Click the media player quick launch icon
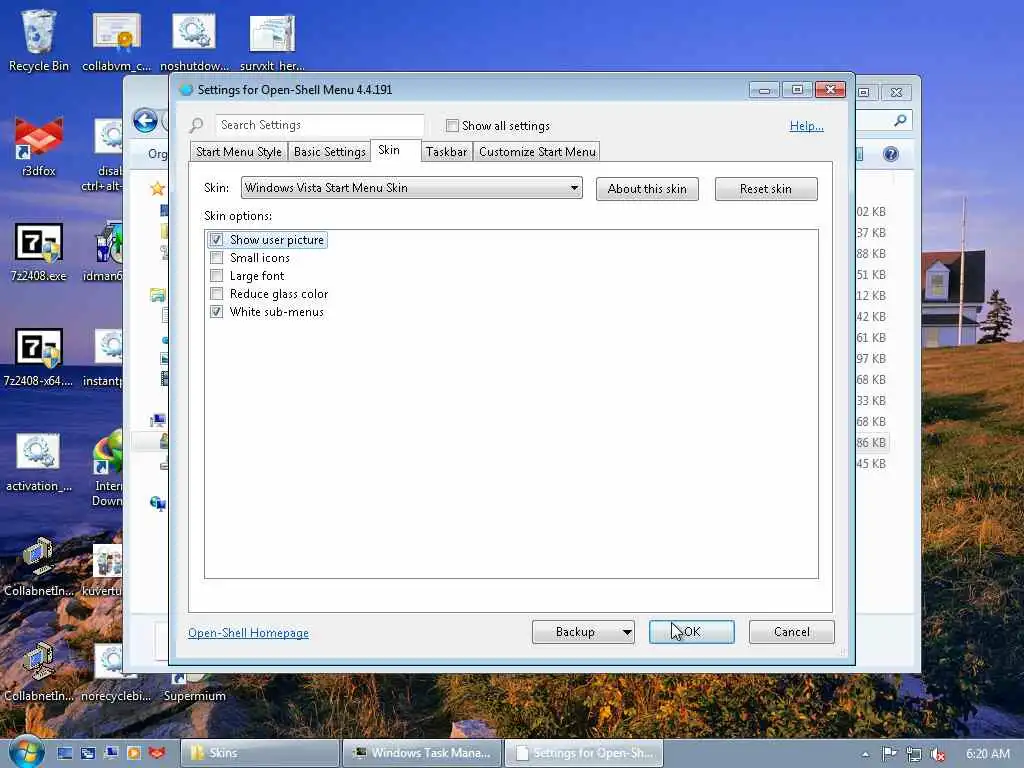The height and width of the screenshot is (768, 1024). pos(134,753)
